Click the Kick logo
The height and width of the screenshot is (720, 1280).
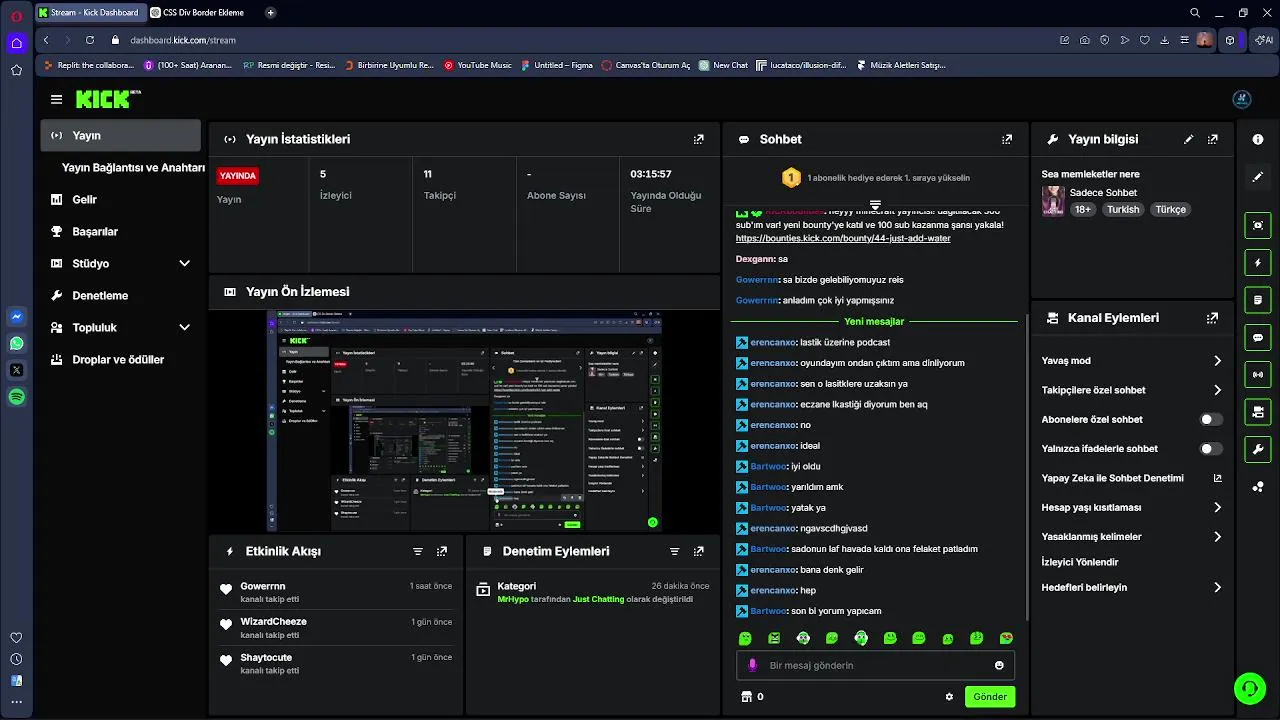106,99
